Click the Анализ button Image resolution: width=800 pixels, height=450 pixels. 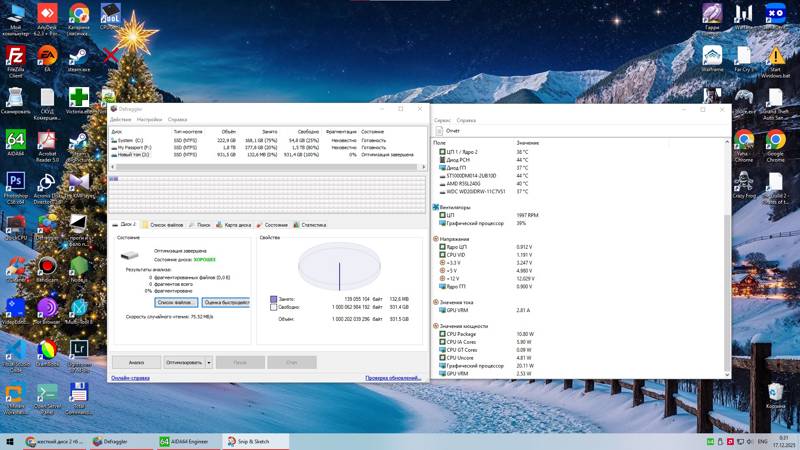tap(136, 362)
